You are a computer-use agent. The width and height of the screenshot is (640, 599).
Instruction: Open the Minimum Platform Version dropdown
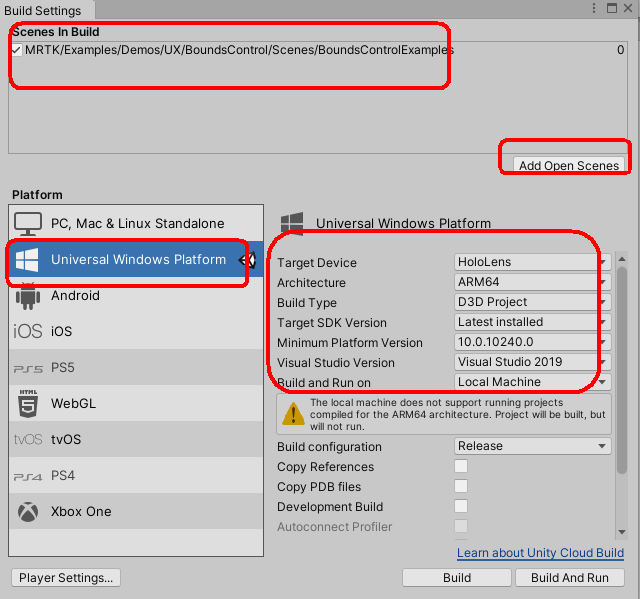point(532,342)
